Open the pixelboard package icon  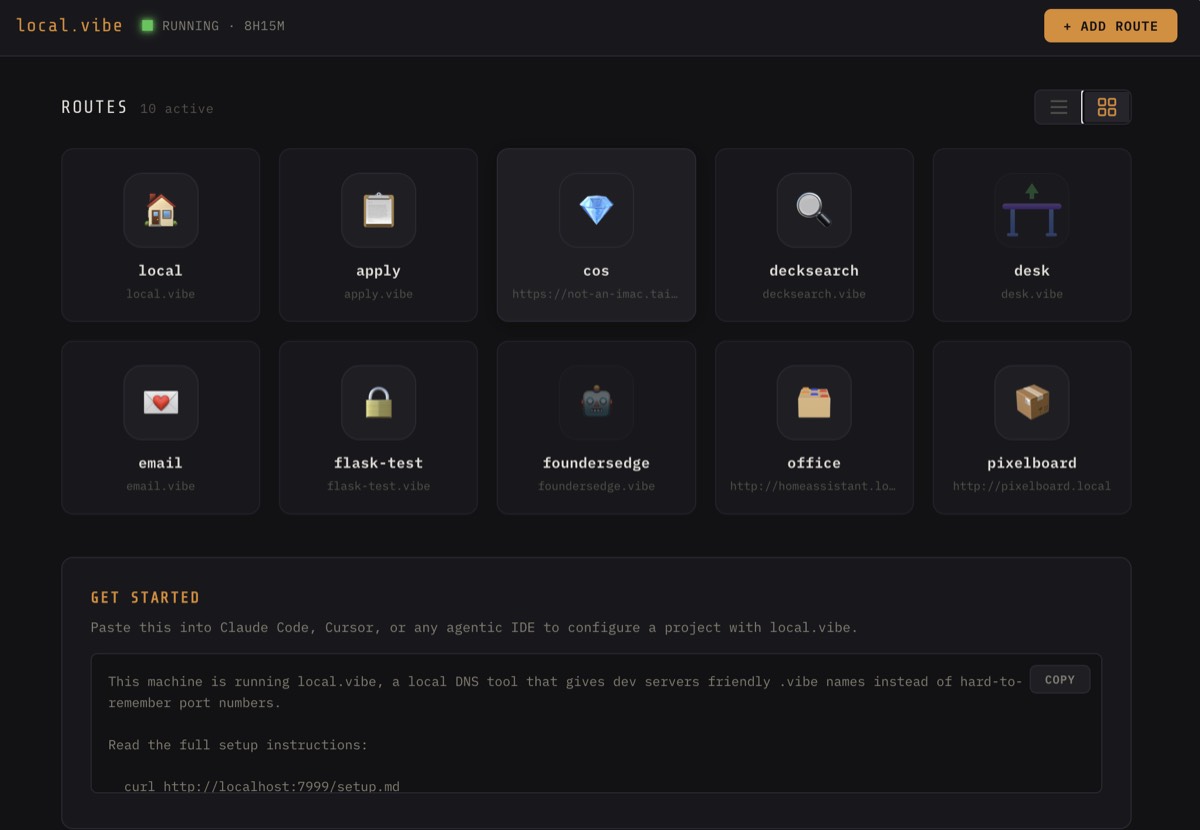click(x=1032, y=402)
